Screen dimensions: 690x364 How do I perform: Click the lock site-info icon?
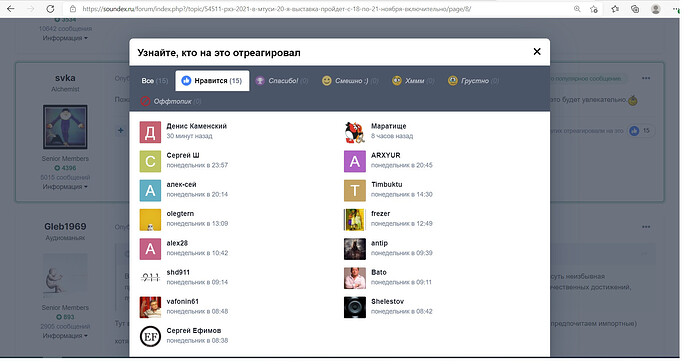73,9
